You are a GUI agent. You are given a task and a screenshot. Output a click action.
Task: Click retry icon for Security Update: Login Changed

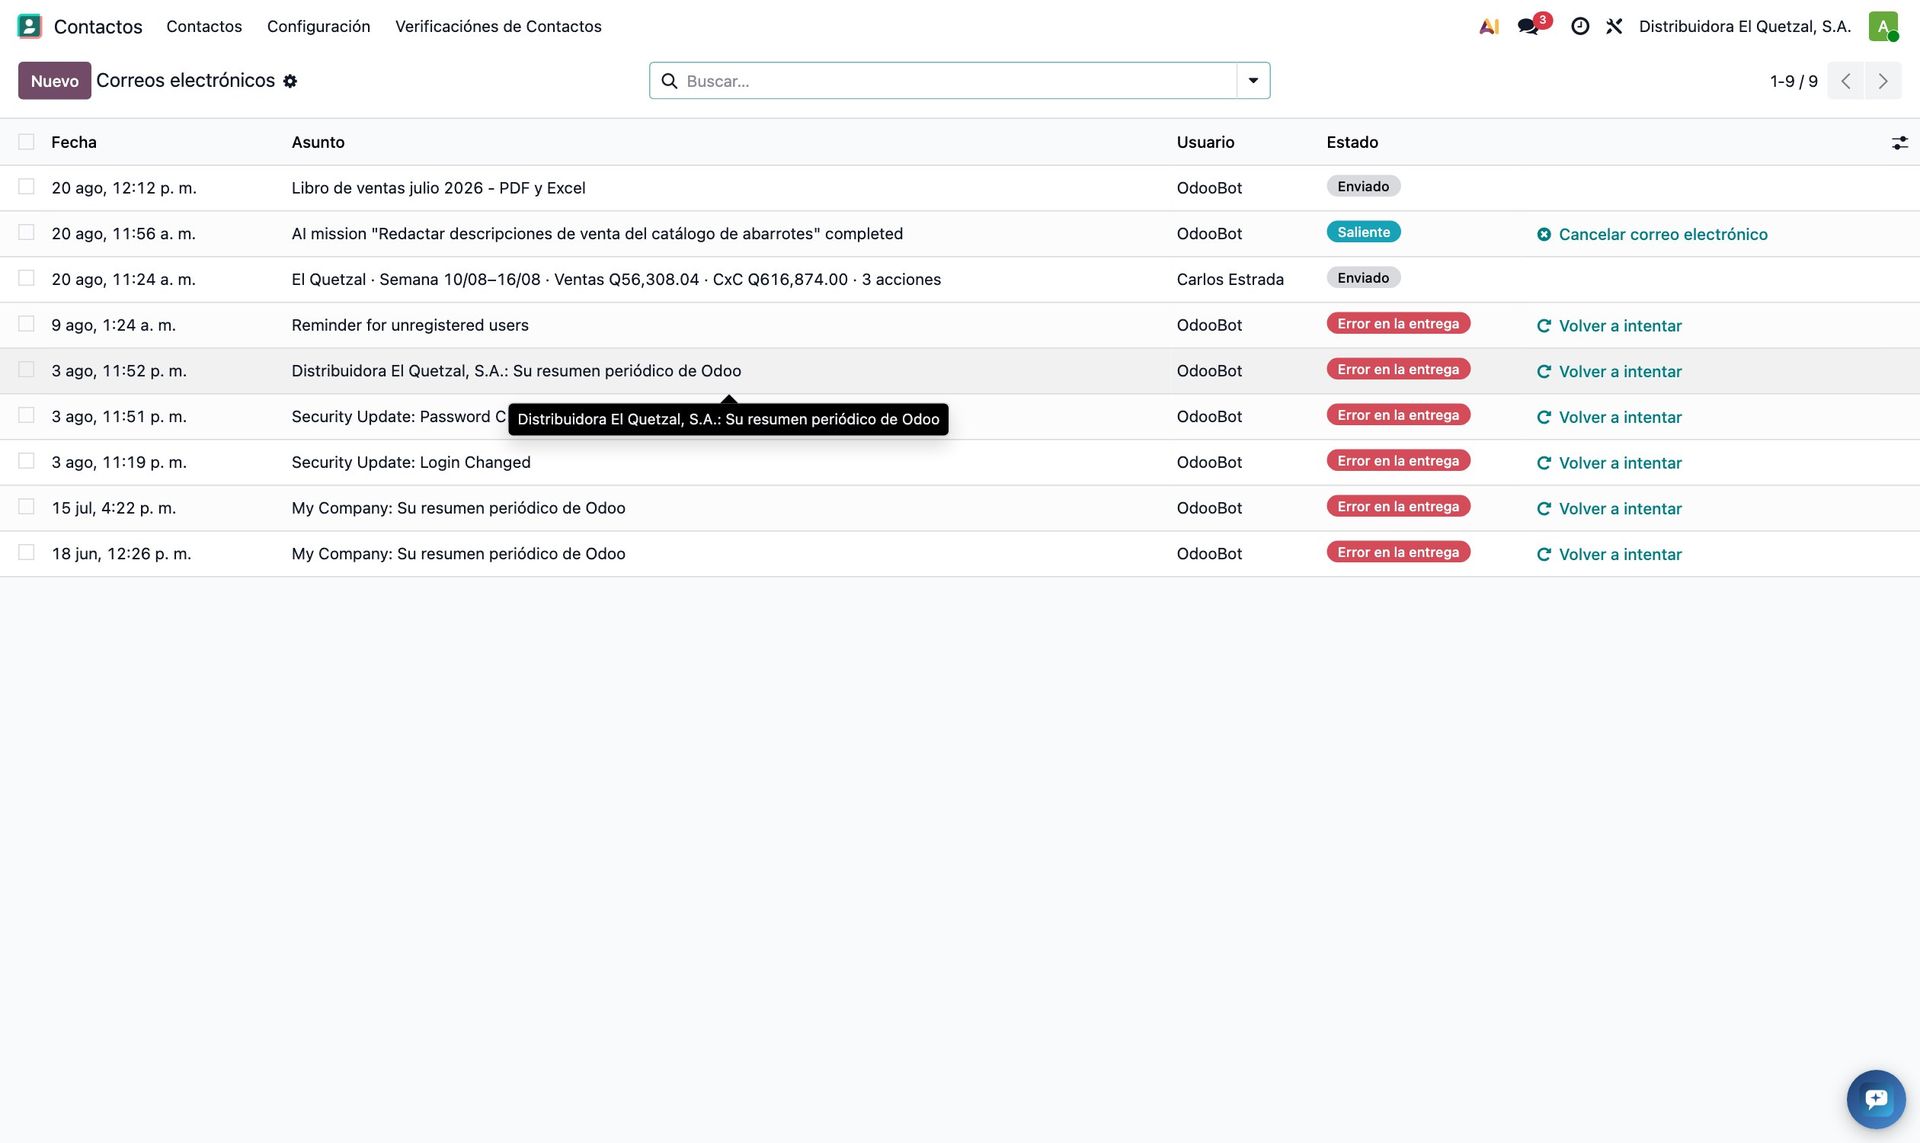tap(1544, 463)
